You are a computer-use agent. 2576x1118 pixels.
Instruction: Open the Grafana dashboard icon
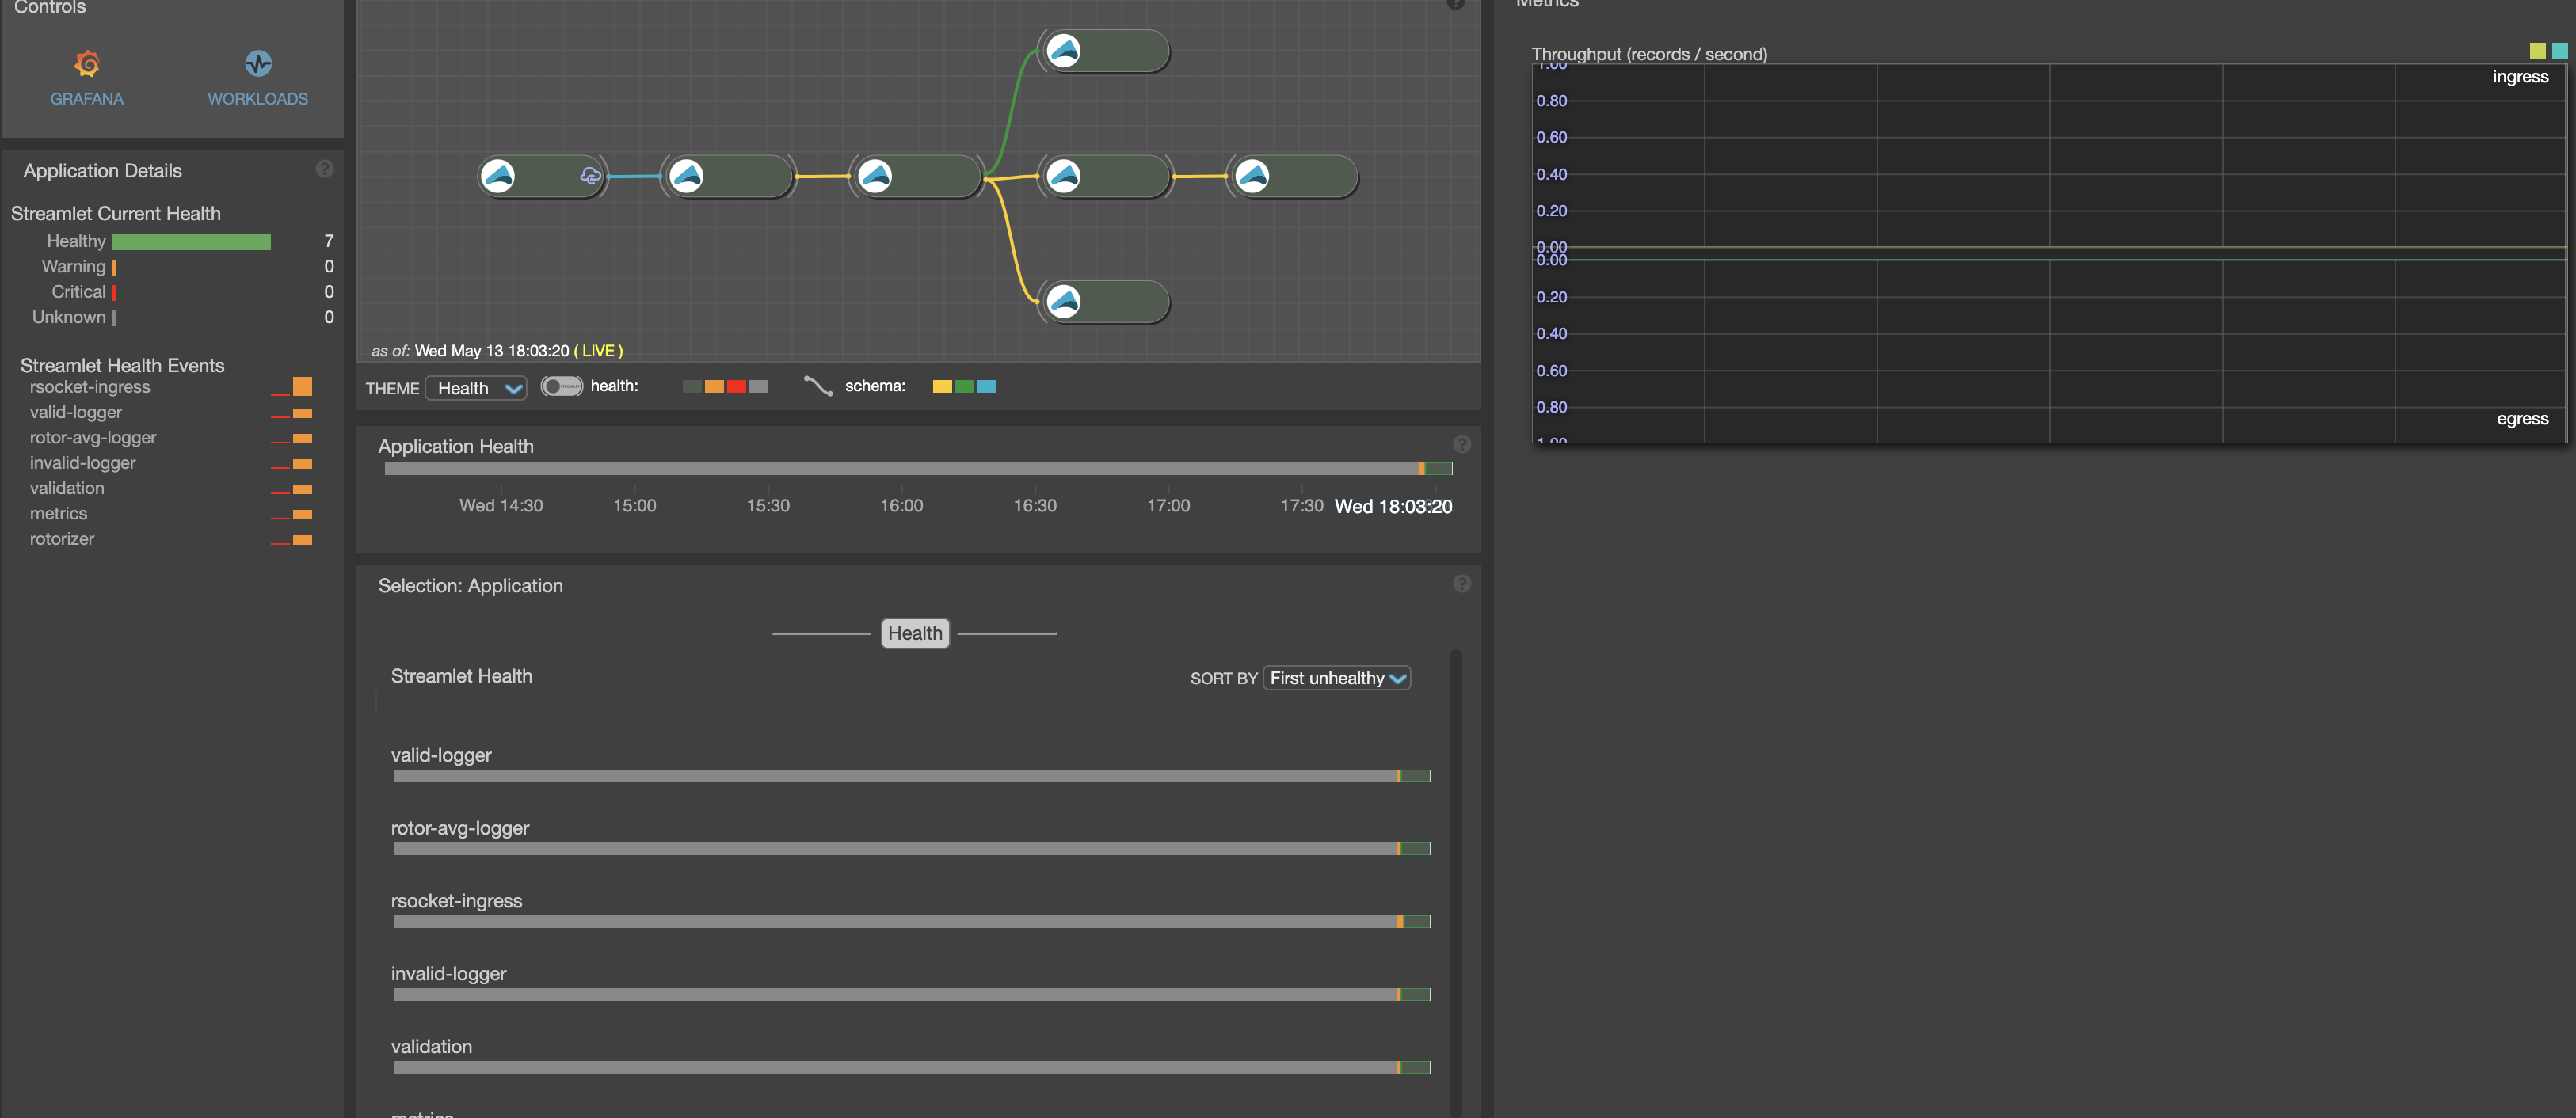coord(87,64)
